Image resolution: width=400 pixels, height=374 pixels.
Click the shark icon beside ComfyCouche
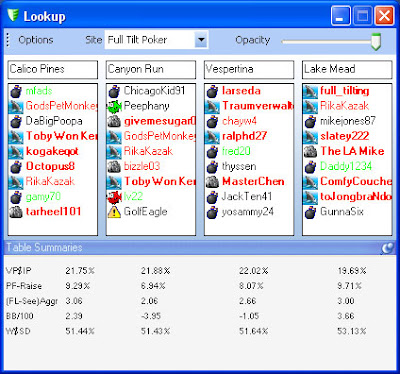coord(310,181)
